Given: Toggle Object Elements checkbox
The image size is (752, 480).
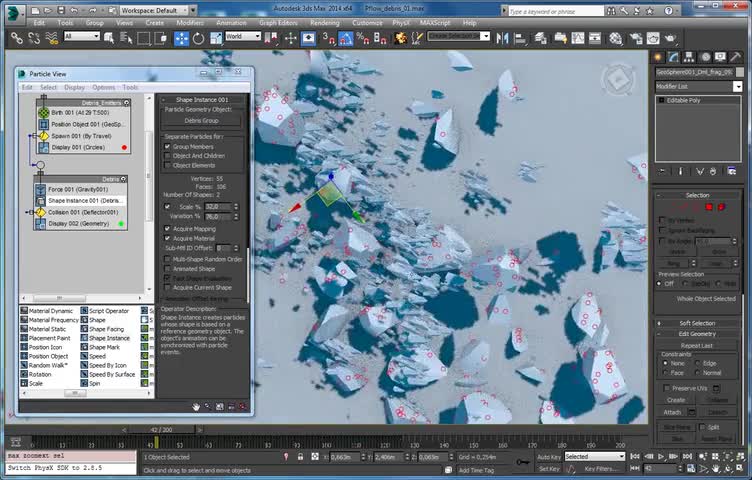Looking at the screenshot, I should (167, 165).
